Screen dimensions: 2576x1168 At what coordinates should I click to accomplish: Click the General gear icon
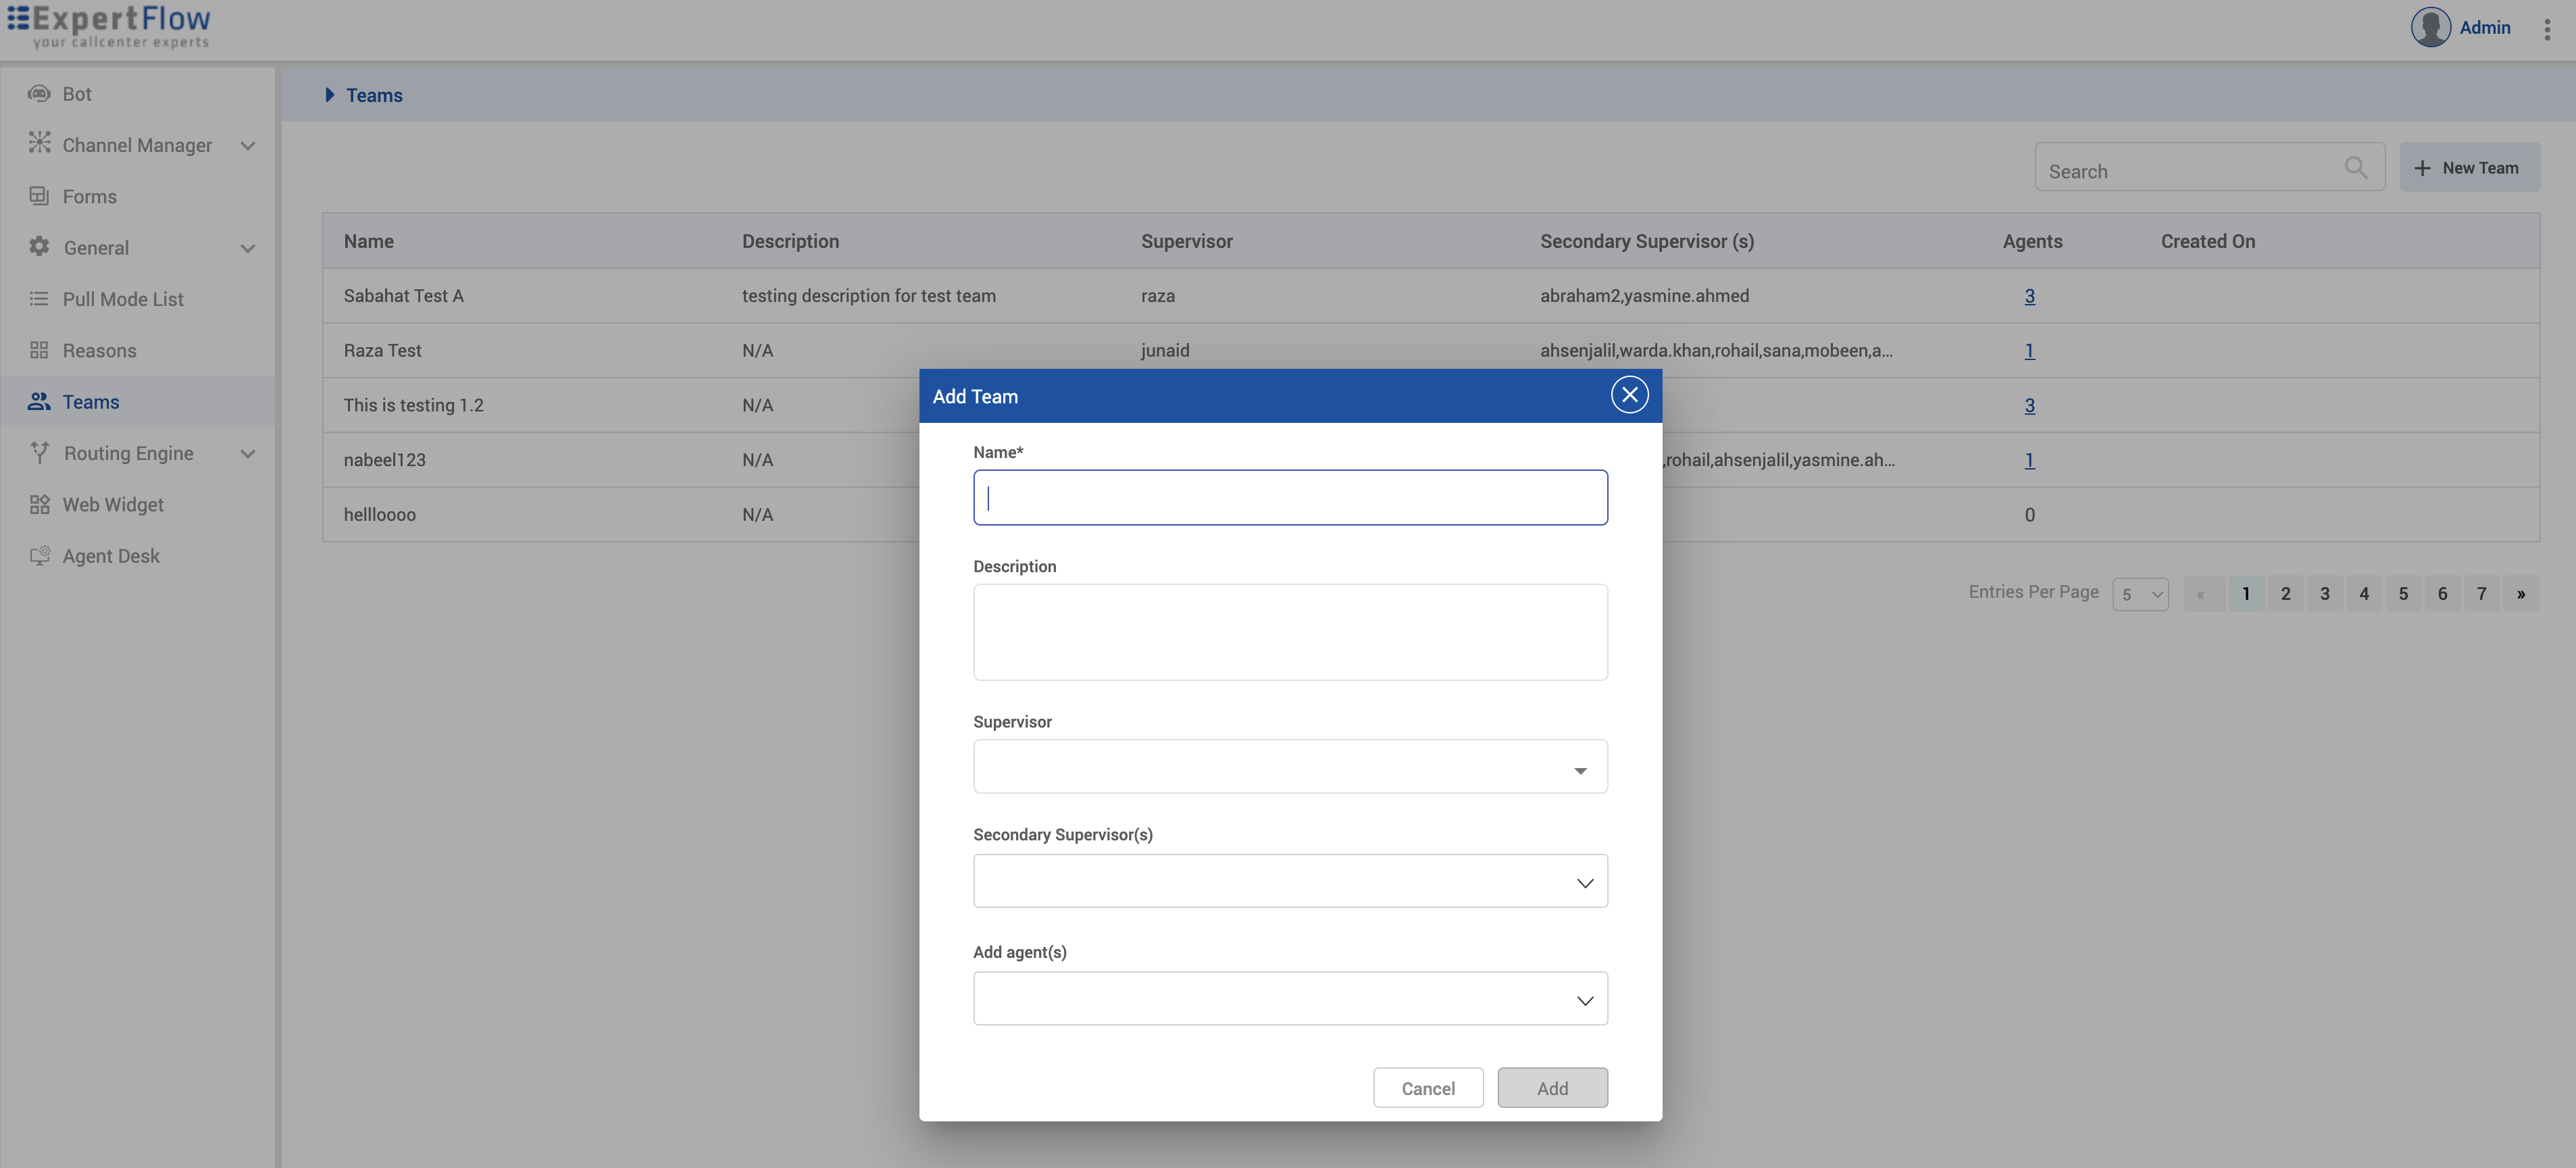[39, 247]
